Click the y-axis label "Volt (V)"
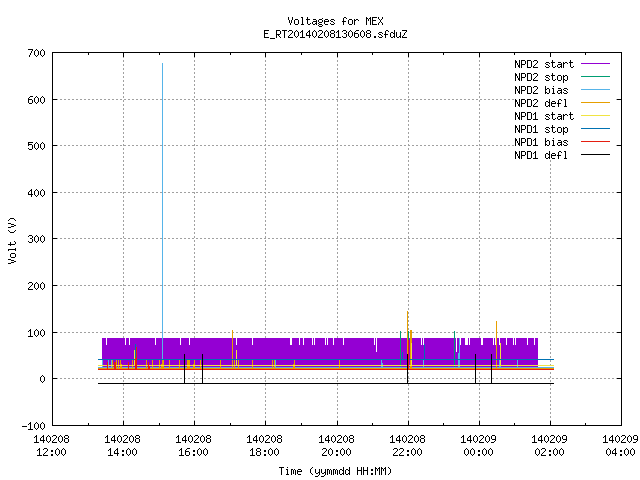 pos(12,240)
